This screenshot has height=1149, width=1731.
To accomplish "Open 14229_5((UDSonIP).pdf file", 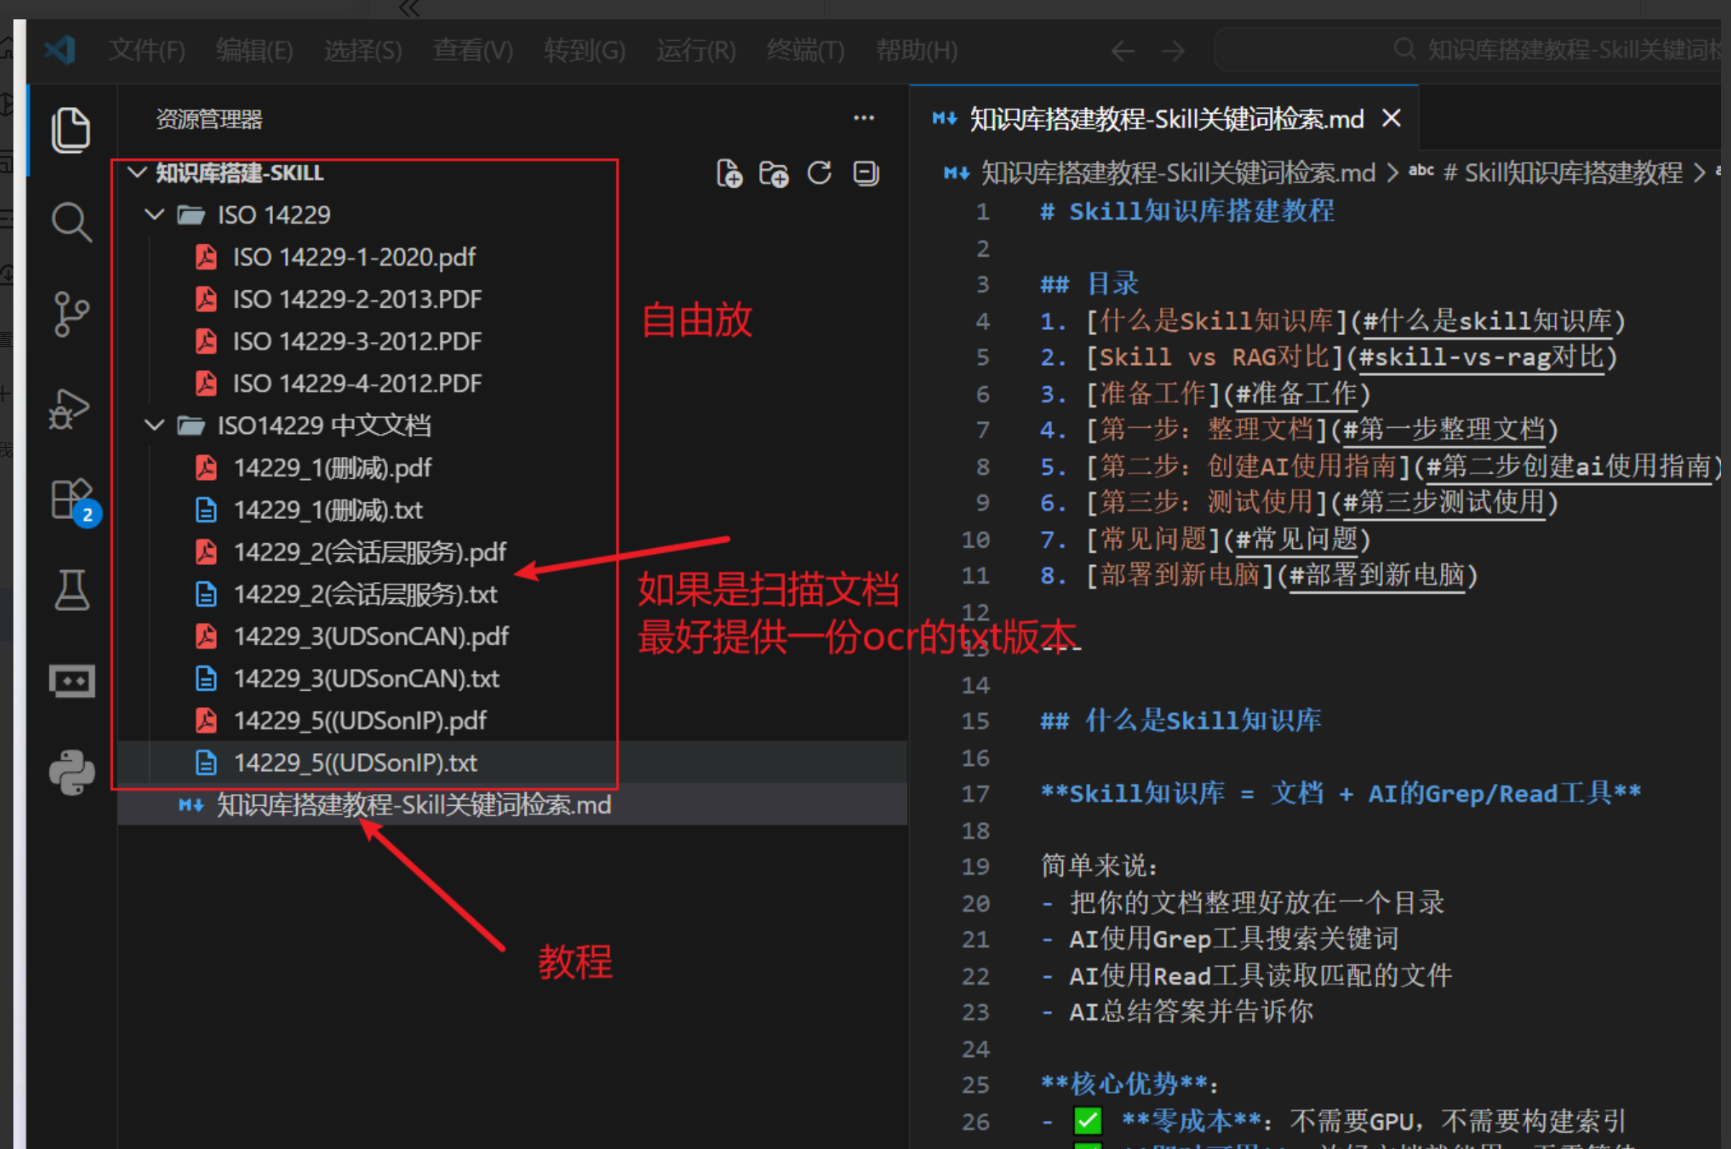I will point(359,720).
